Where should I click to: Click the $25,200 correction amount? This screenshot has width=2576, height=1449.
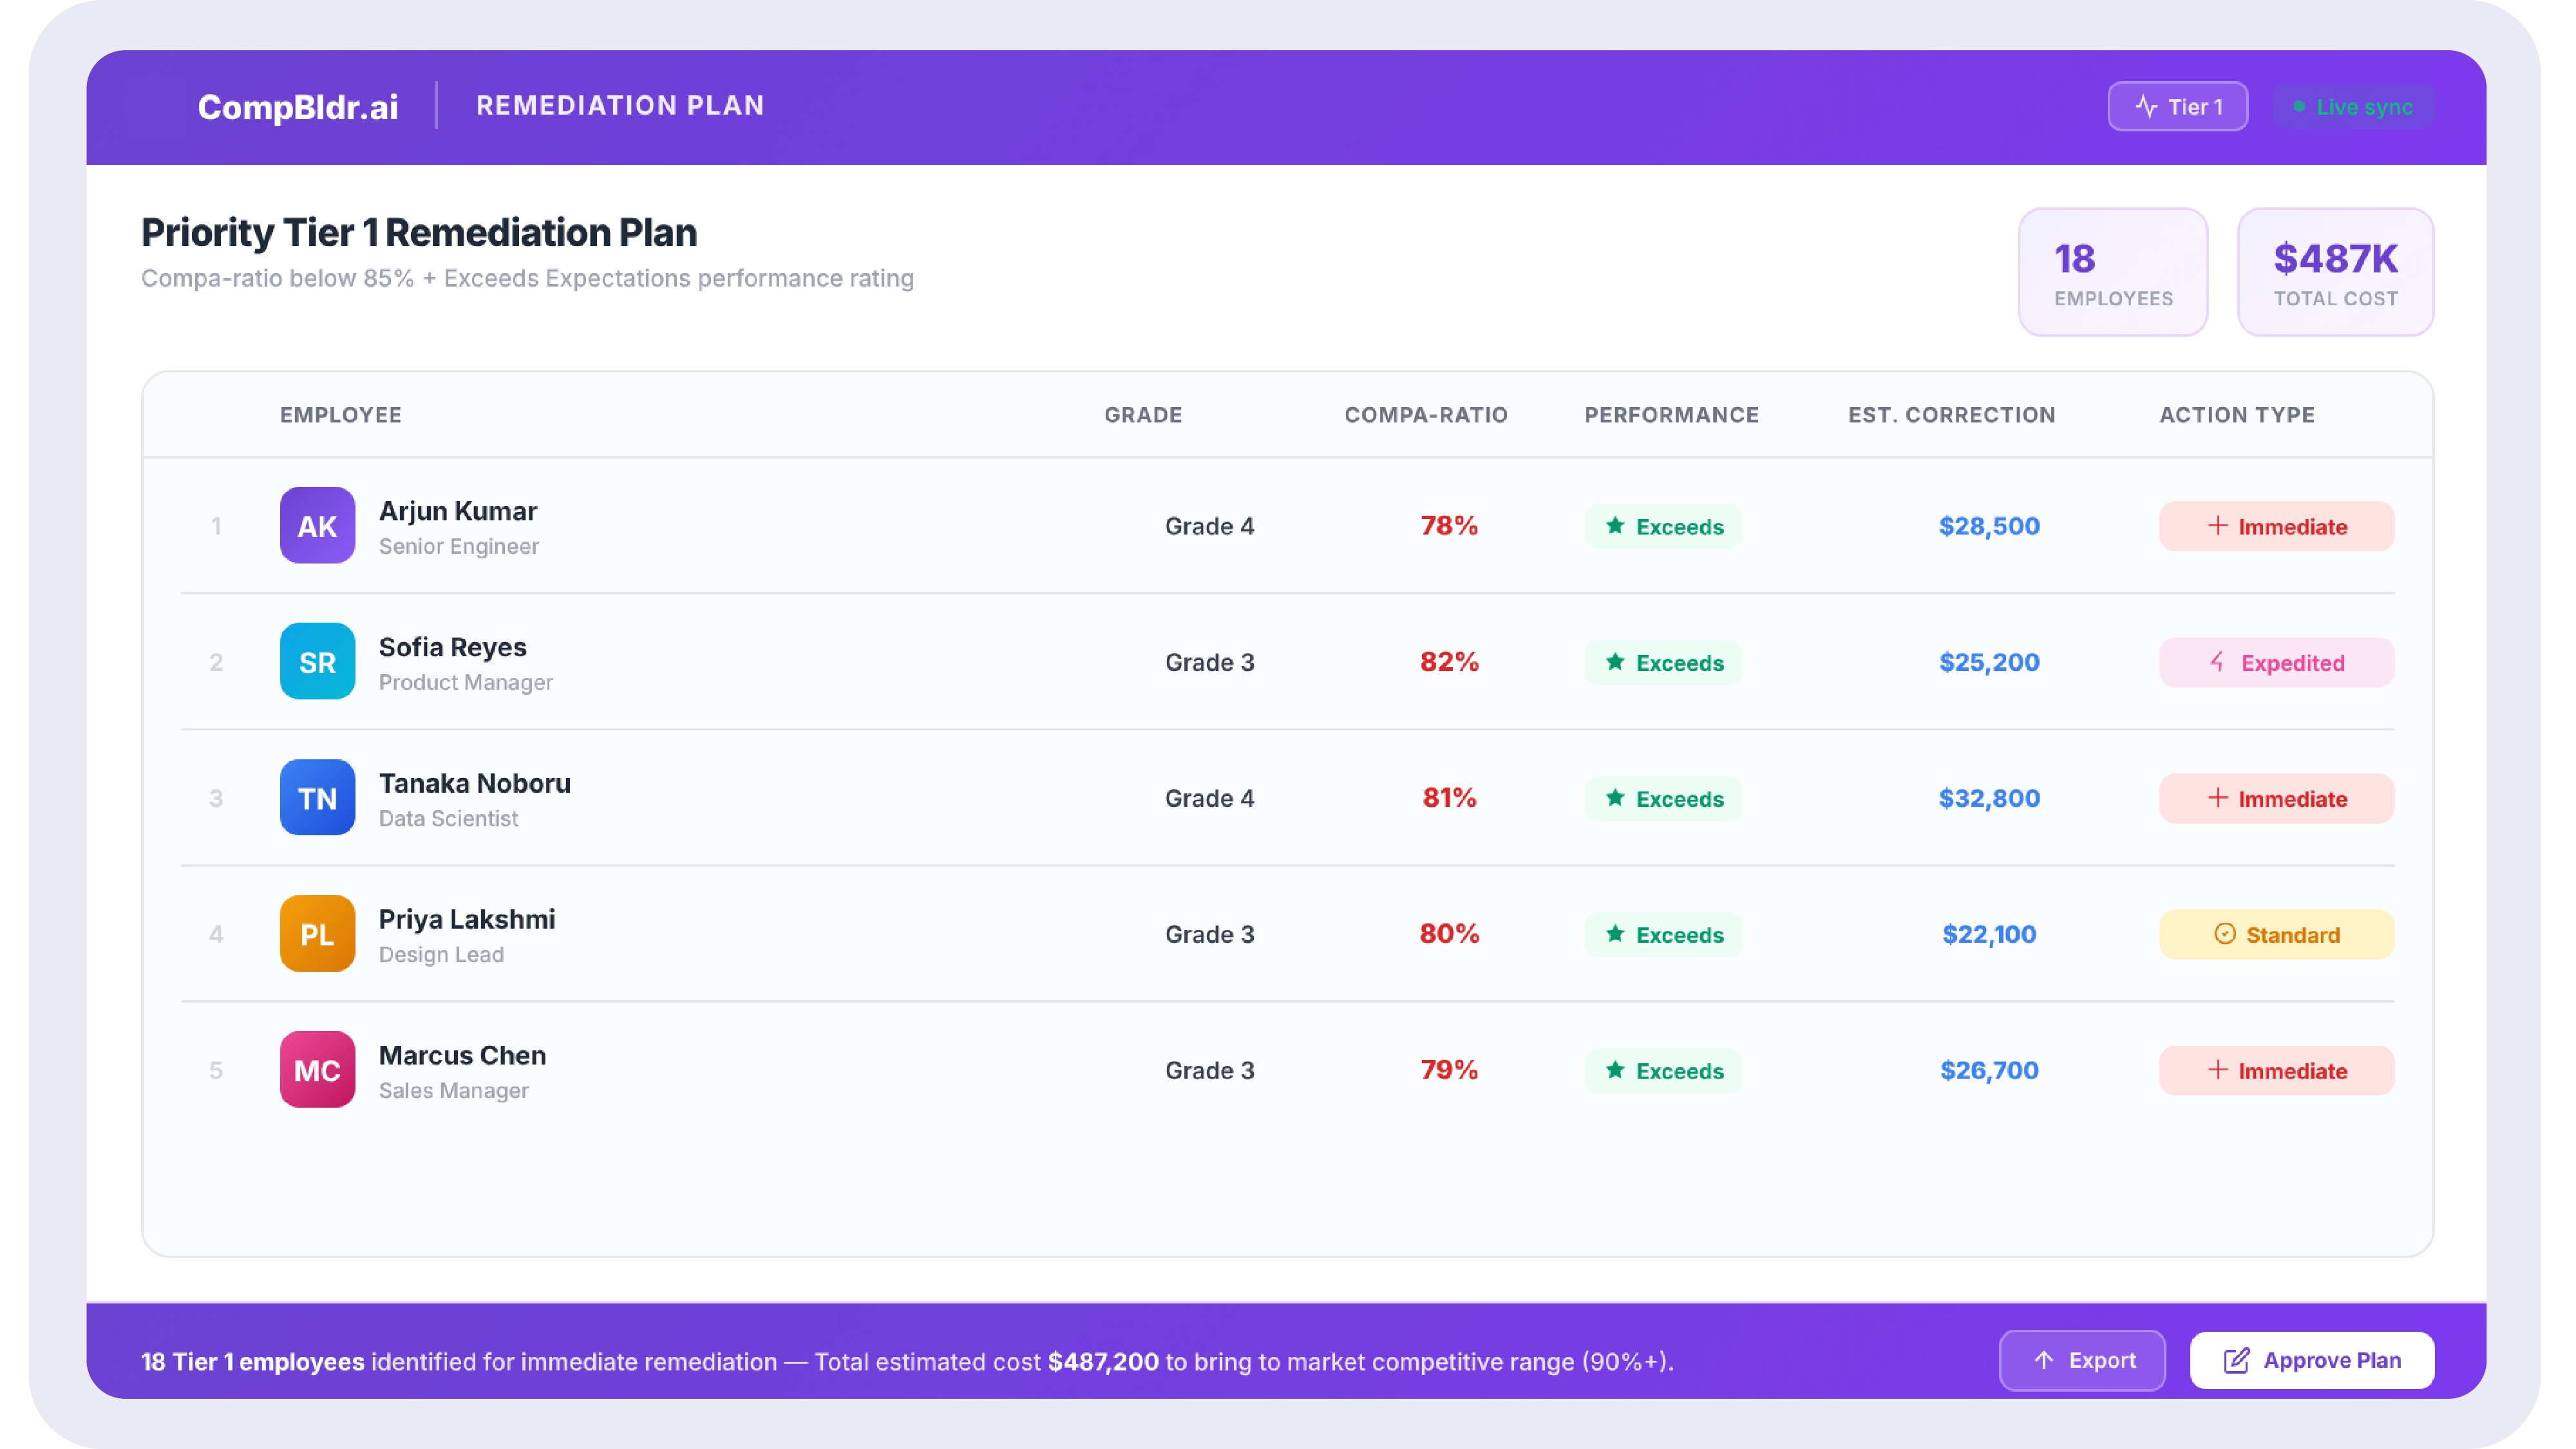pos(1989,662)
